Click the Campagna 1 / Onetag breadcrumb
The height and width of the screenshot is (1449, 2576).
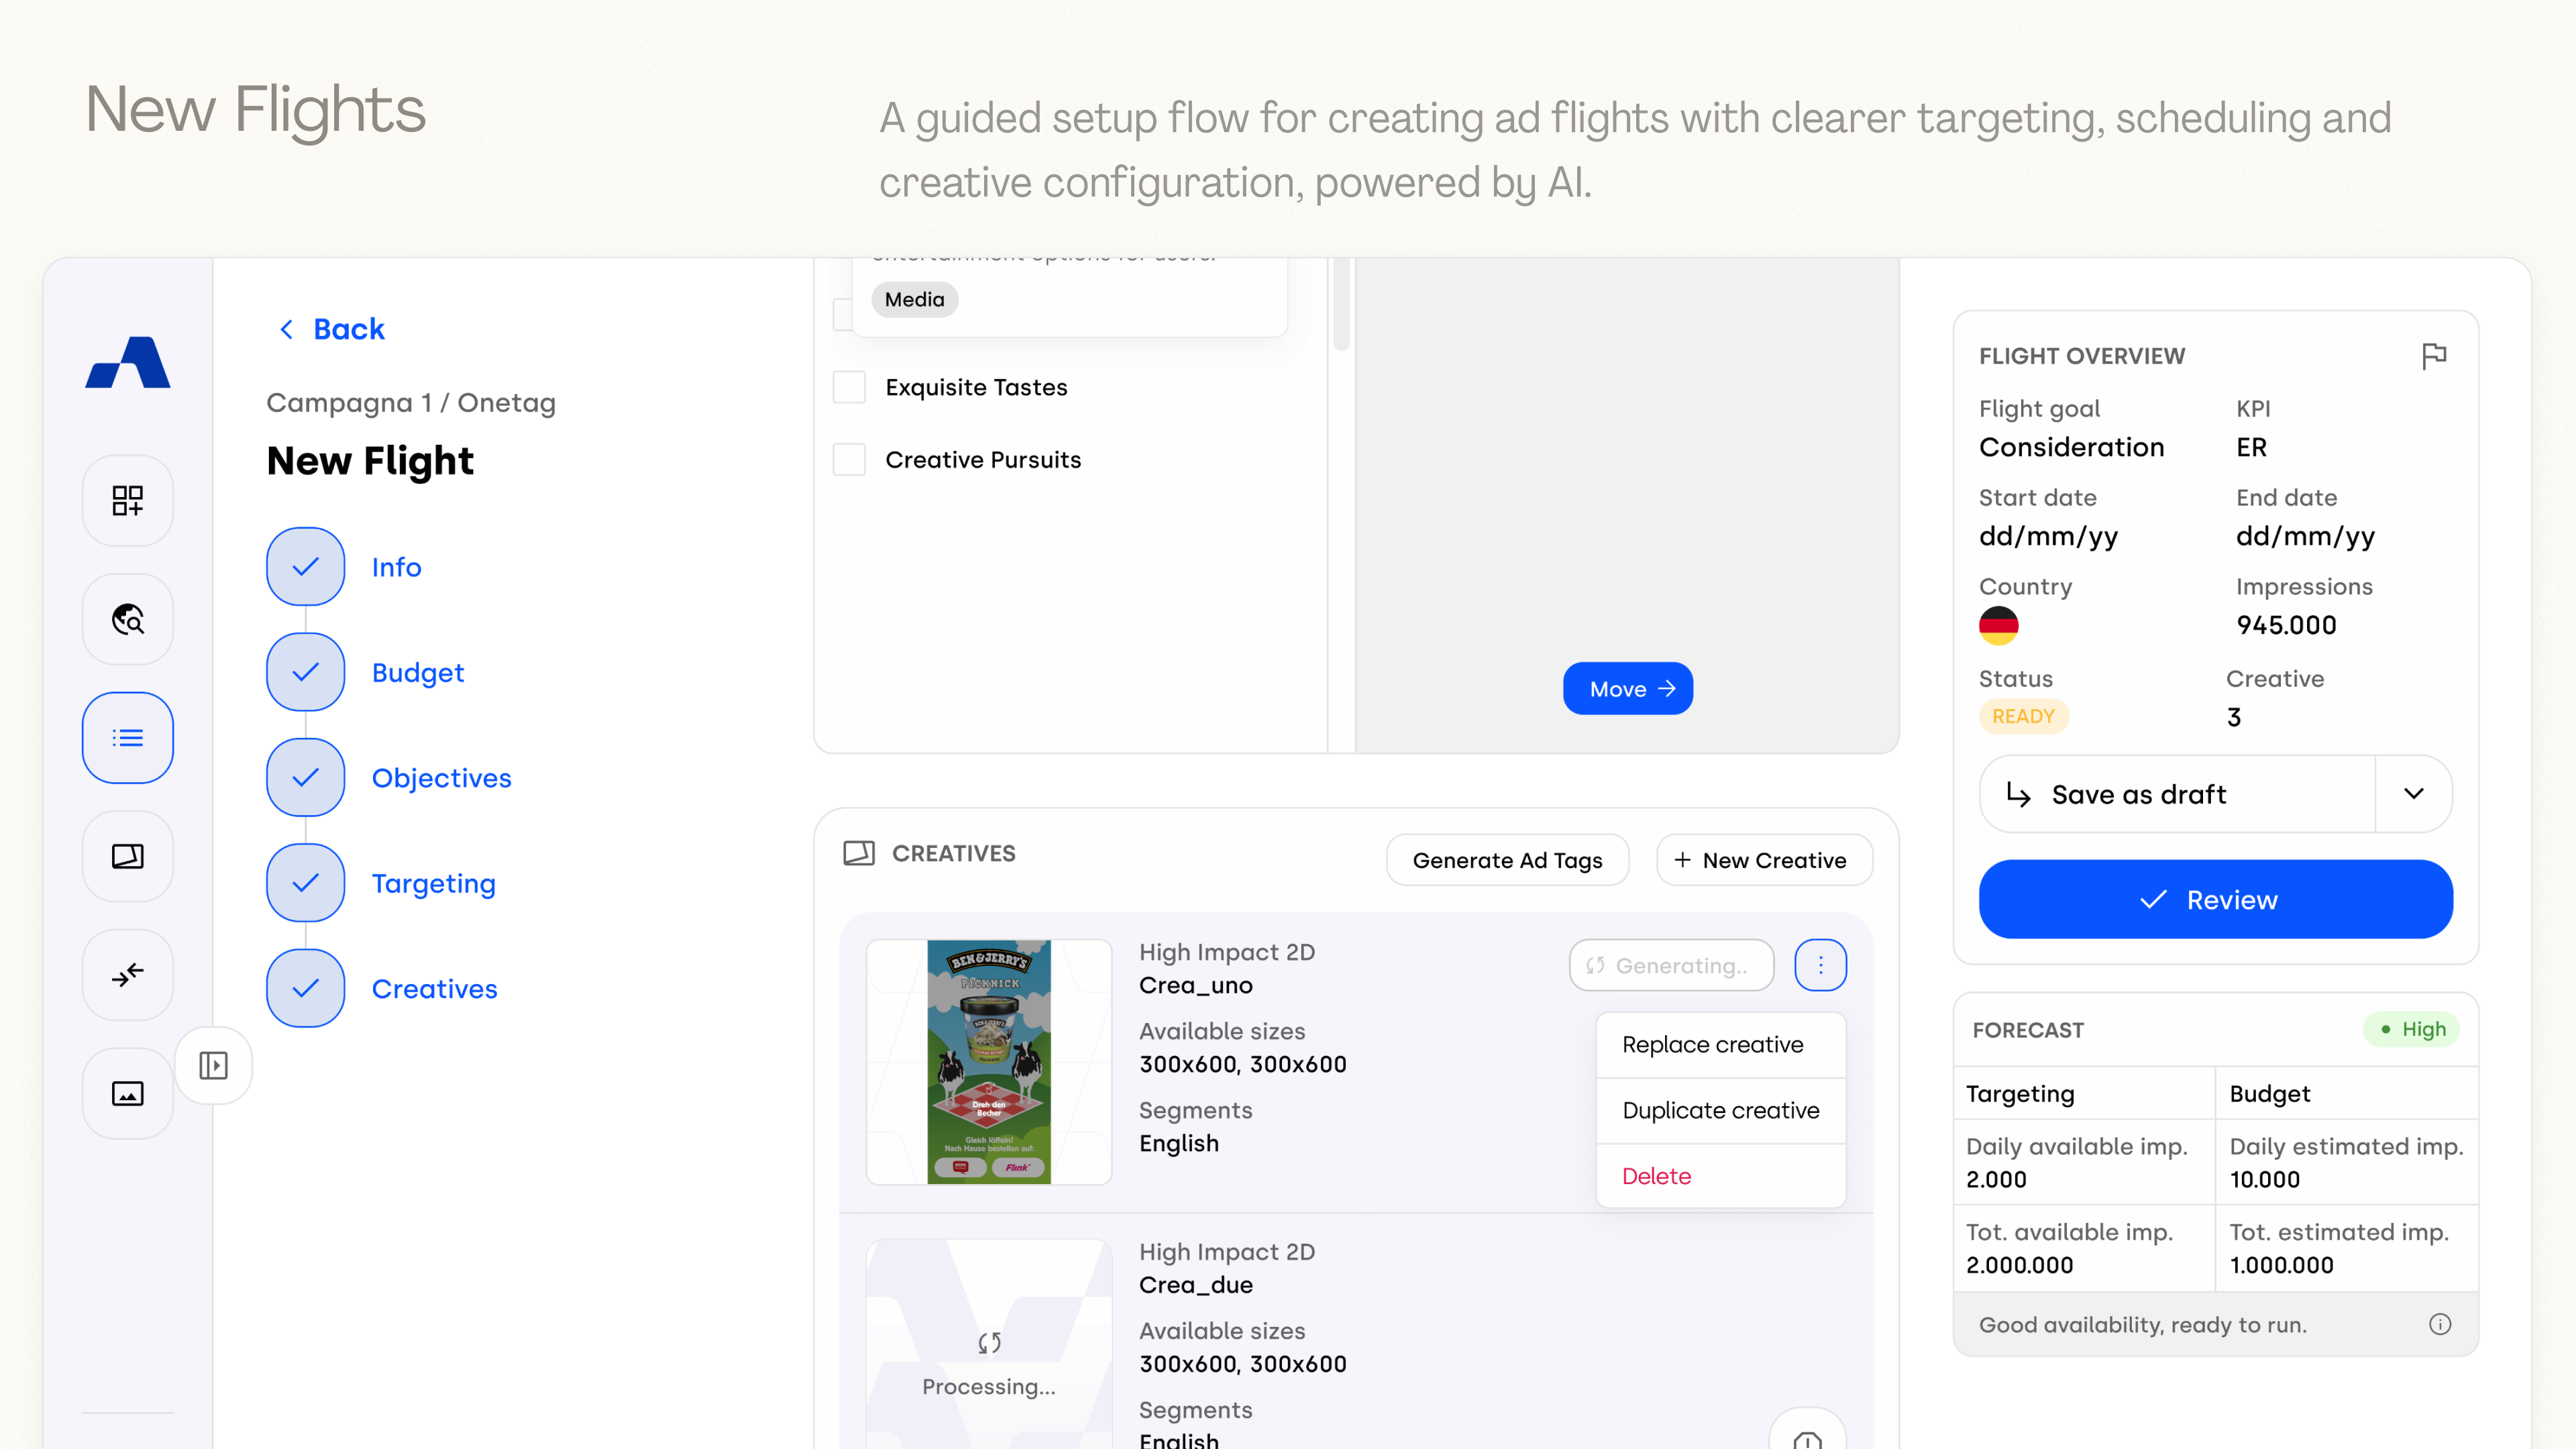point(411,403)
